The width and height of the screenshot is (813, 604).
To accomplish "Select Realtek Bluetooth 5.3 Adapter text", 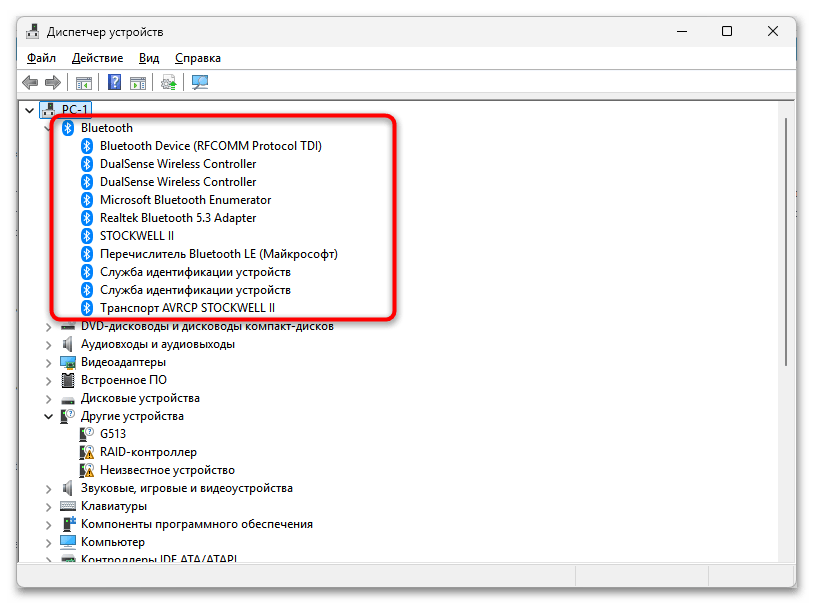I will click(x=178, y=218).
